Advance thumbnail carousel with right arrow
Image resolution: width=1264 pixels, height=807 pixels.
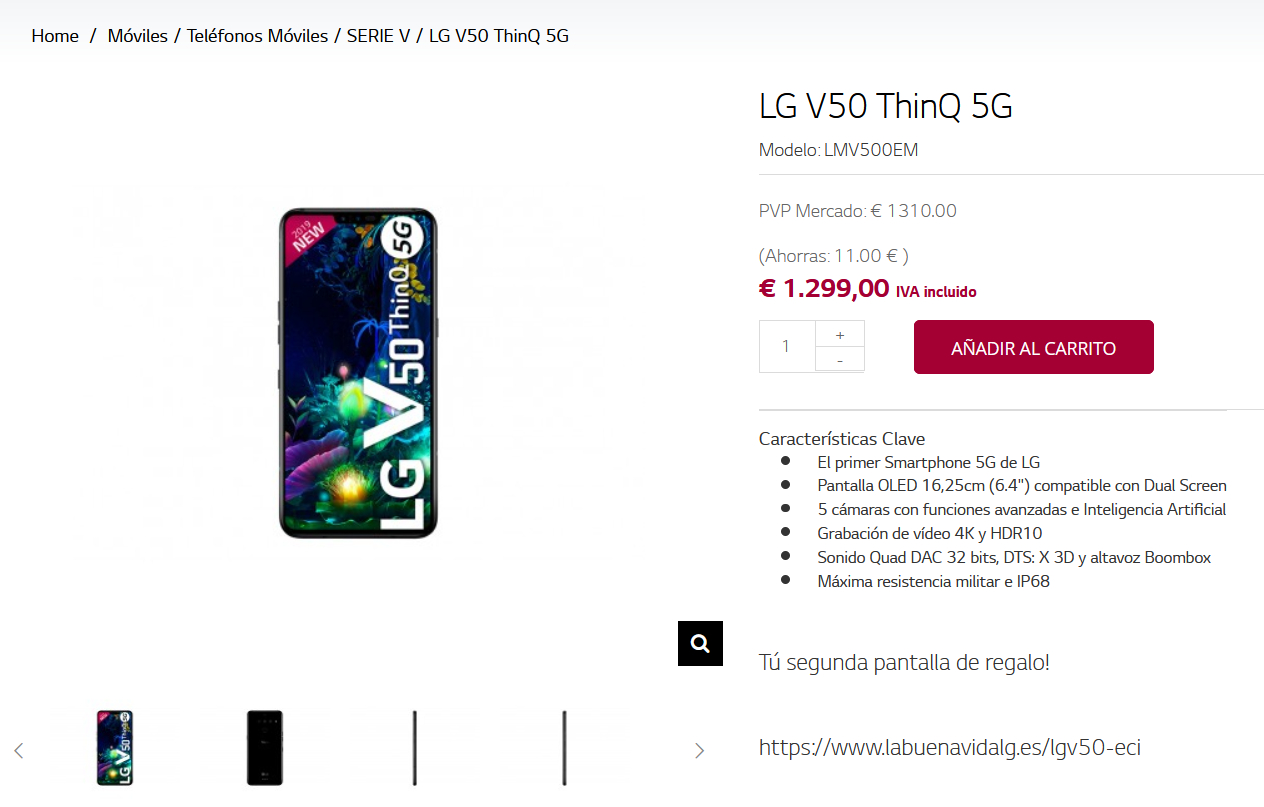pyautogui.click(x=699, y=750)
